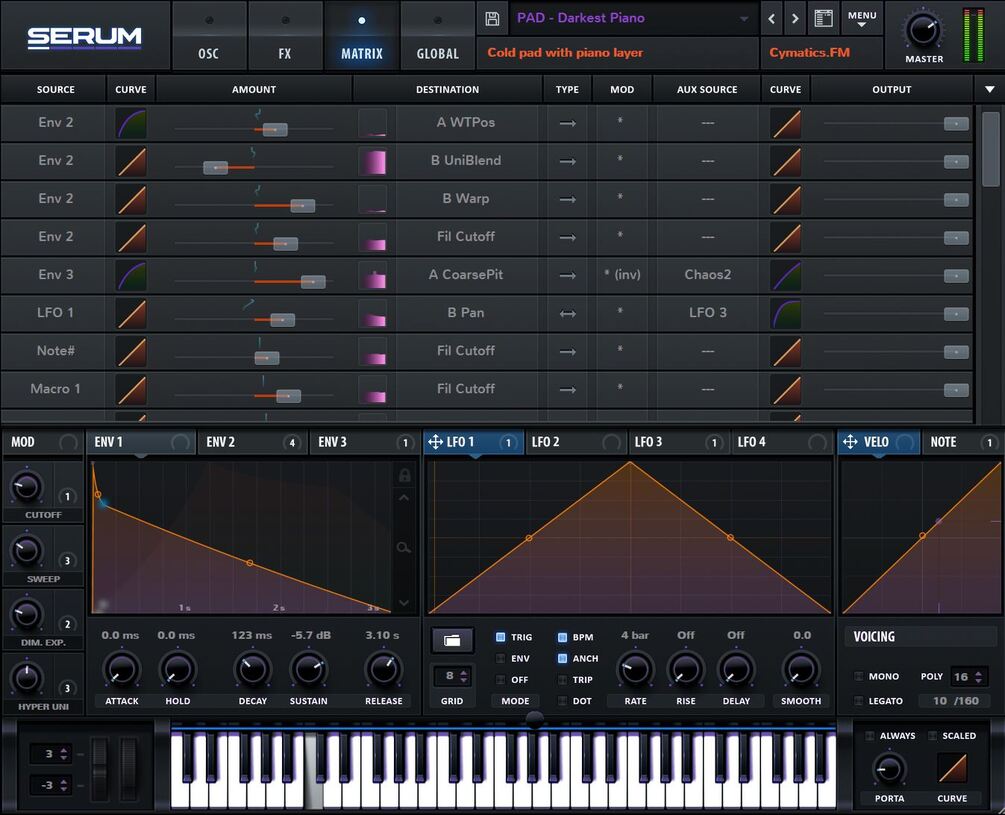Image resolution: width=1005 pixels, height=815 pixels.
Task: Toggle the BPM checkbox
Action: pyautogui.click(x=562, y=637)
